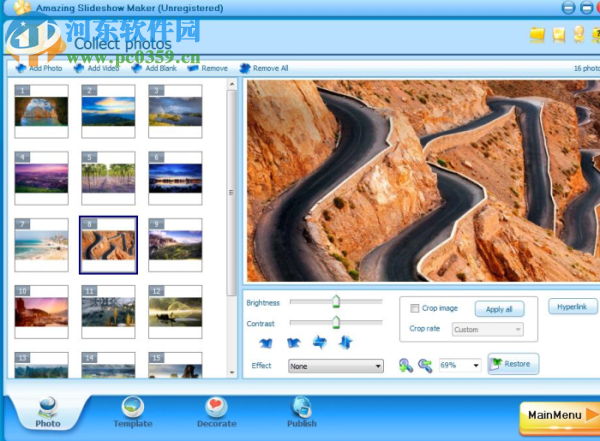Click the second blue rotate arrow icon
Screen dimensions: 600x441
point(293,342)
